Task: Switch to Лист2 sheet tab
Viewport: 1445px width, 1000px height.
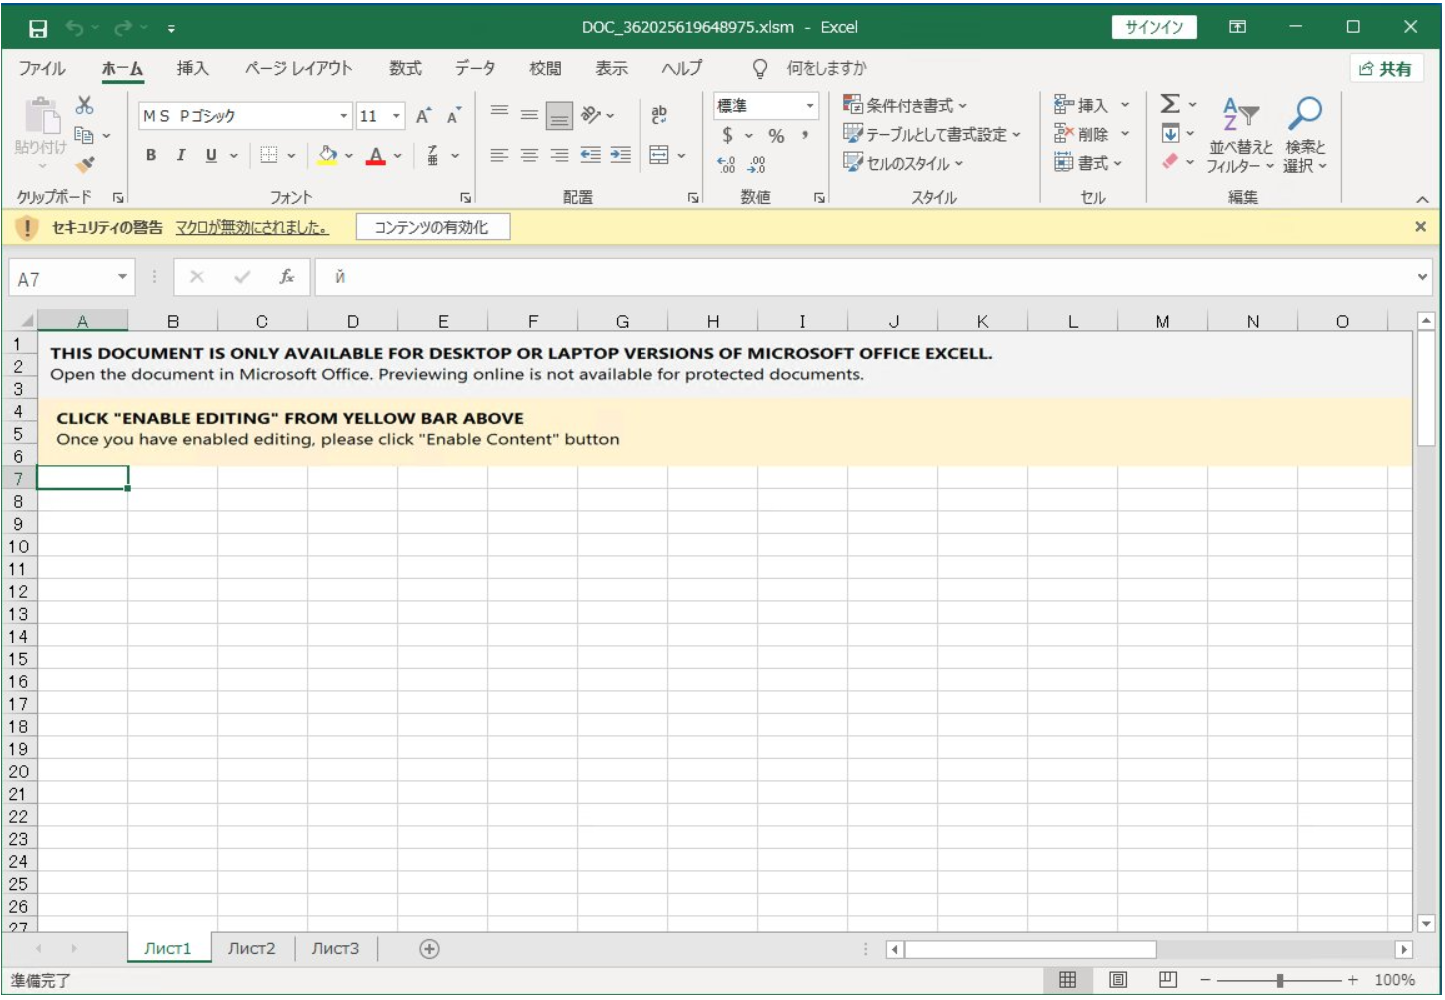Action: 252,949
